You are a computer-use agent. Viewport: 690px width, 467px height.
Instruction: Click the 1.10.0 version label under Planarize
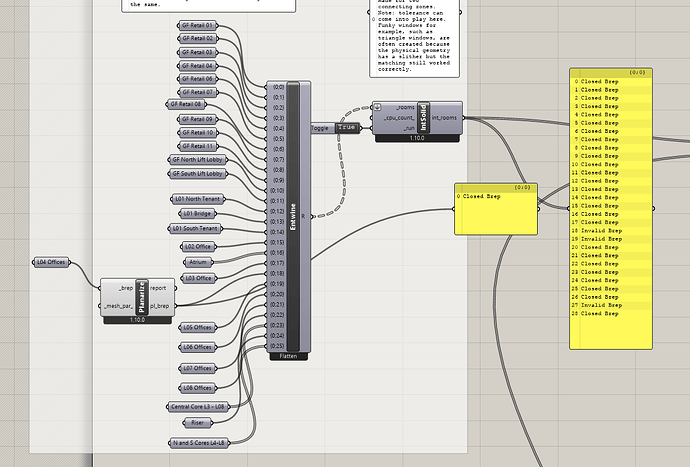tap(137, 320)
